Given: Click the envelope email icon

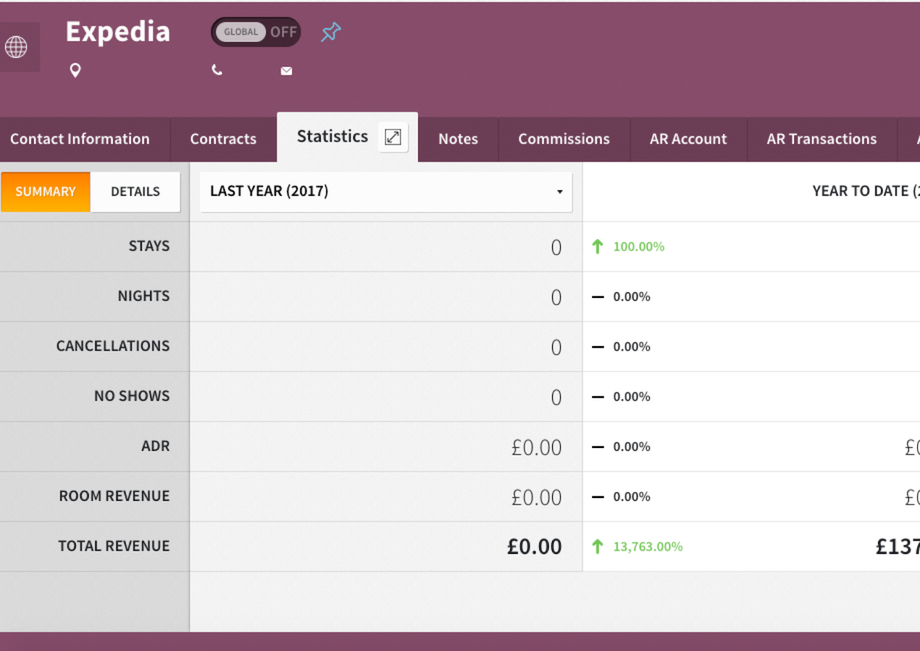Looking at the screenshot, I should [286, 71].
